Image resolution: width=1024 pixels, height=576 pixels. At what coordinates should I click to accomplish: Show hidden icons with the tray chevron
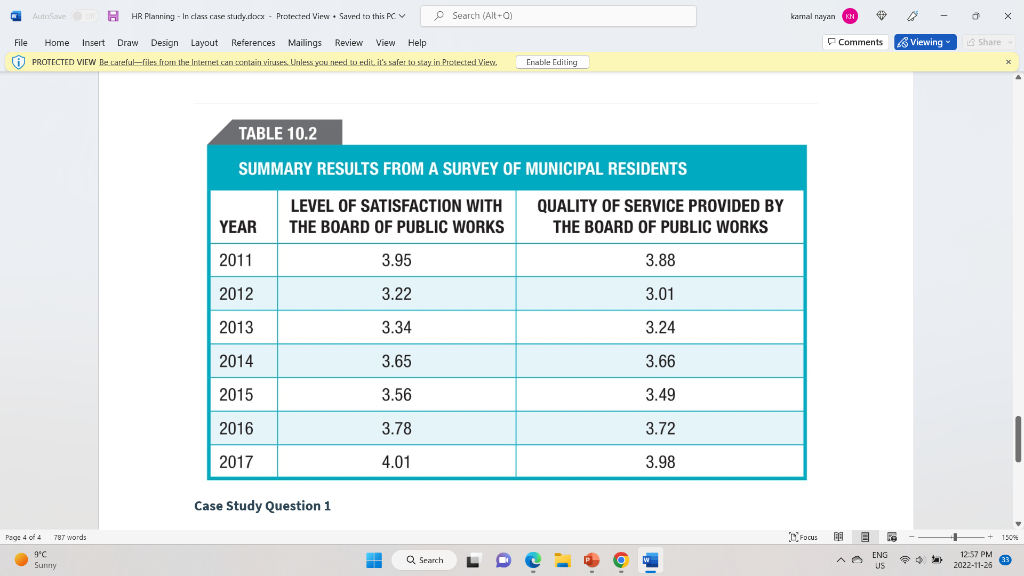click(840, 560)
